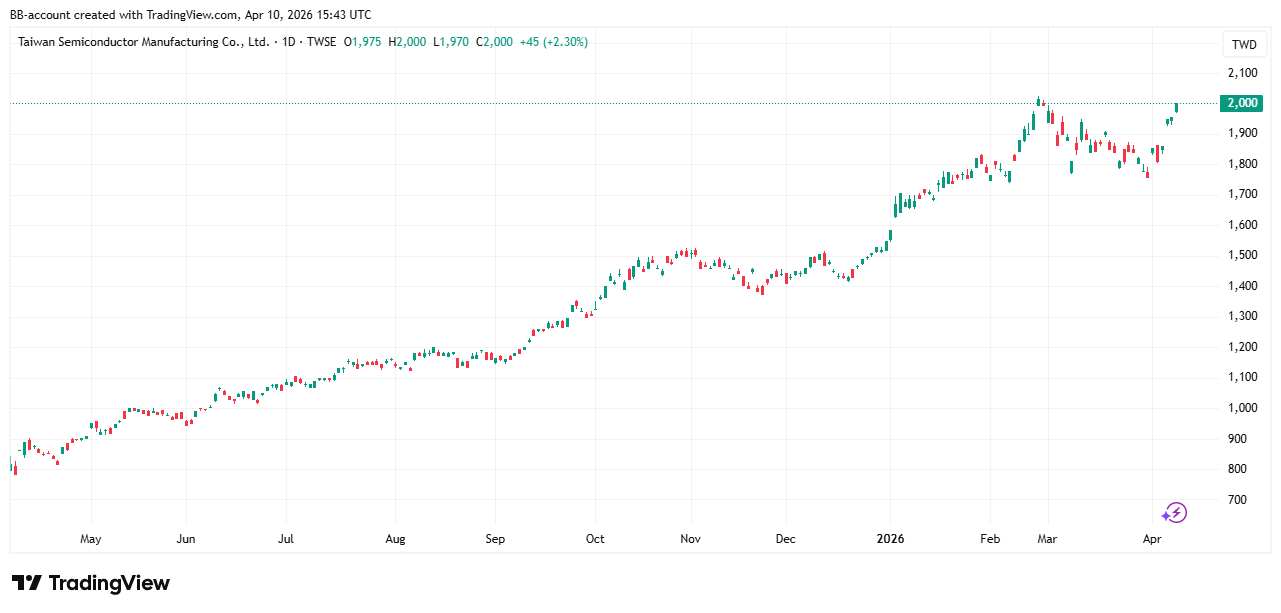Click the Oct label on the time axis
The image size is (1281, 613).
(x=595, y=539)
